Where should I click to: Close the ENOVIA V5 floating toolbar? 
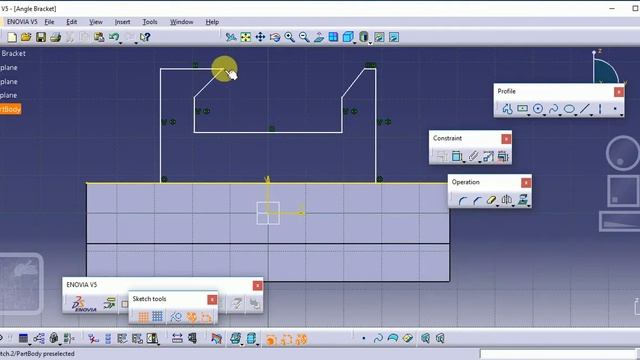[258, 286]
